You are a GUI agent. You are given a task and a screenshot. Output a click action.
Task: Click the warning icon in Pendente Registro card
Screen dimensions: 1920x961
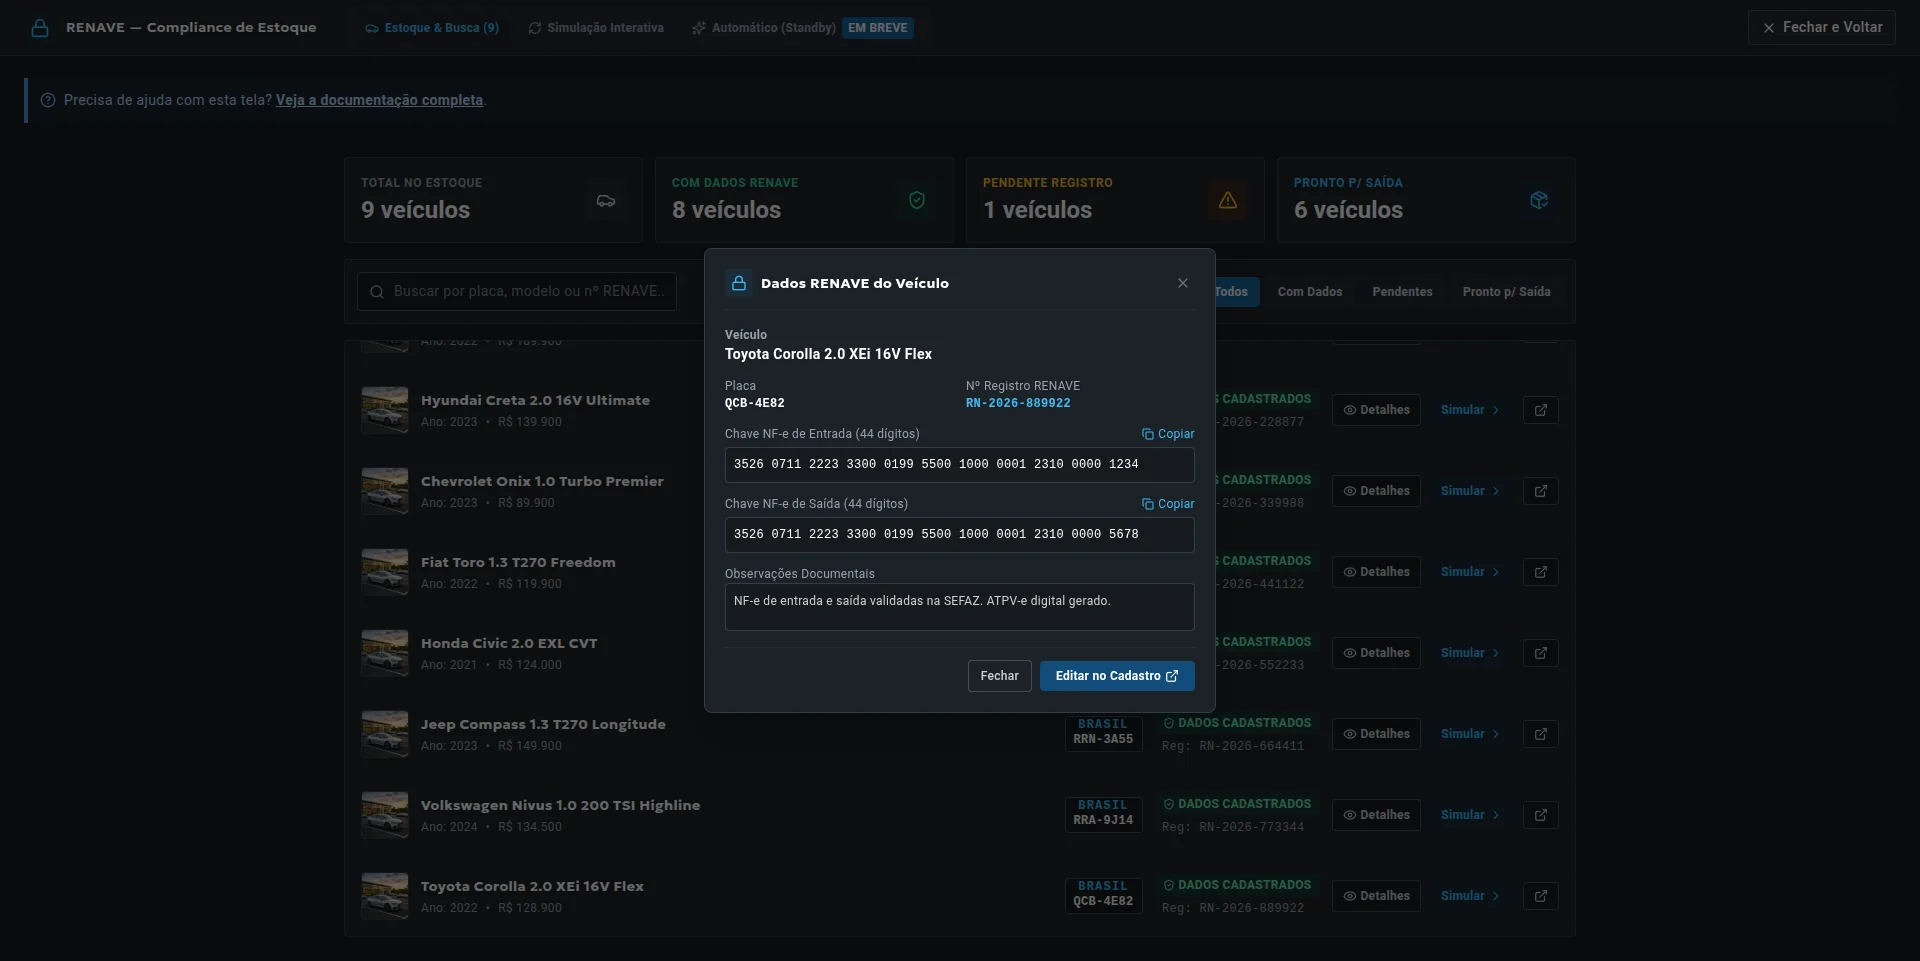click(1228, 200)
